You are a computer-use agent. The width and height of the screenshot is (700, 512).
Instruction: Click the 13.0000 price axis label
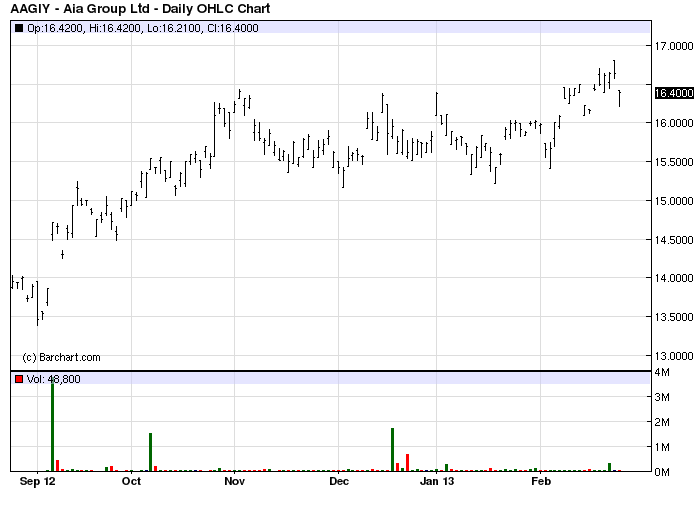(674, 356)
